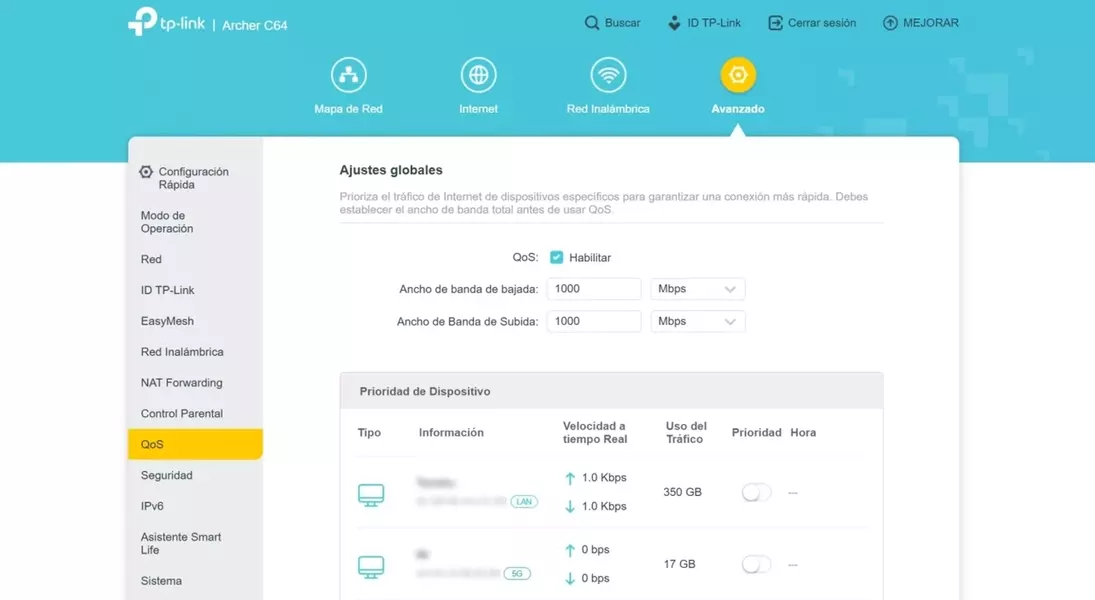The width and height of the screenshot is (1095, 600).
Task: Click the MEJORAR upgrade arrow icon
Action: click(890, 23)
